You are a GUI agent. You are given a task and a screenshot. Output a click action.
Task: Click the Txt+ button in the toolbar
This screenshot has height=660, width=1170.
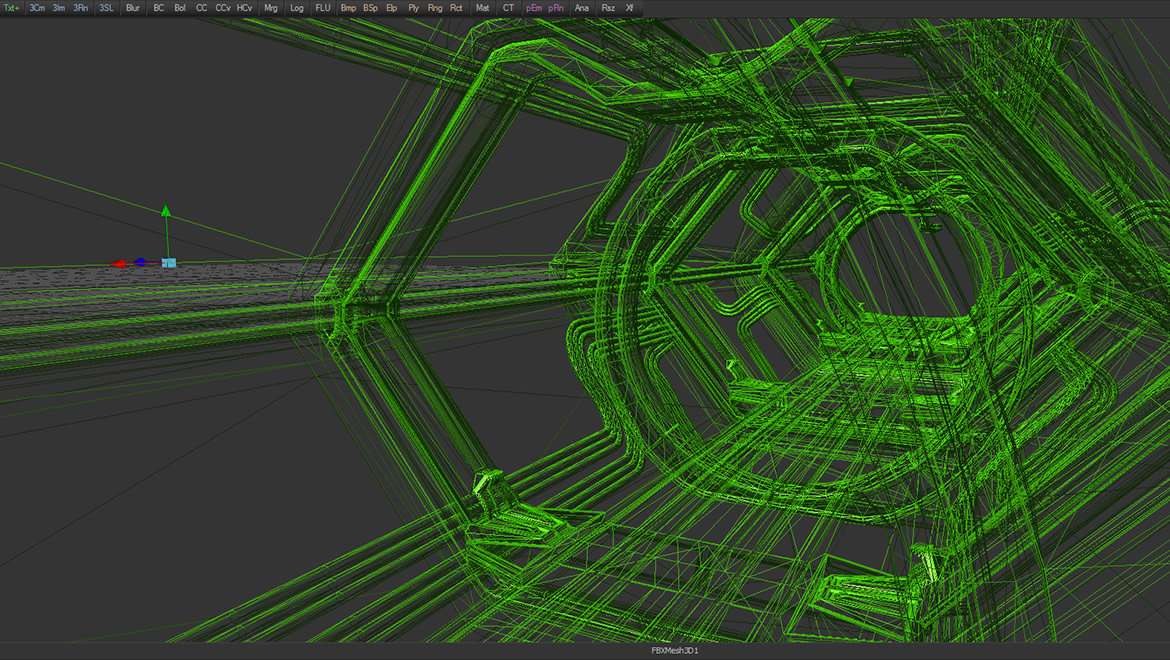12,8
